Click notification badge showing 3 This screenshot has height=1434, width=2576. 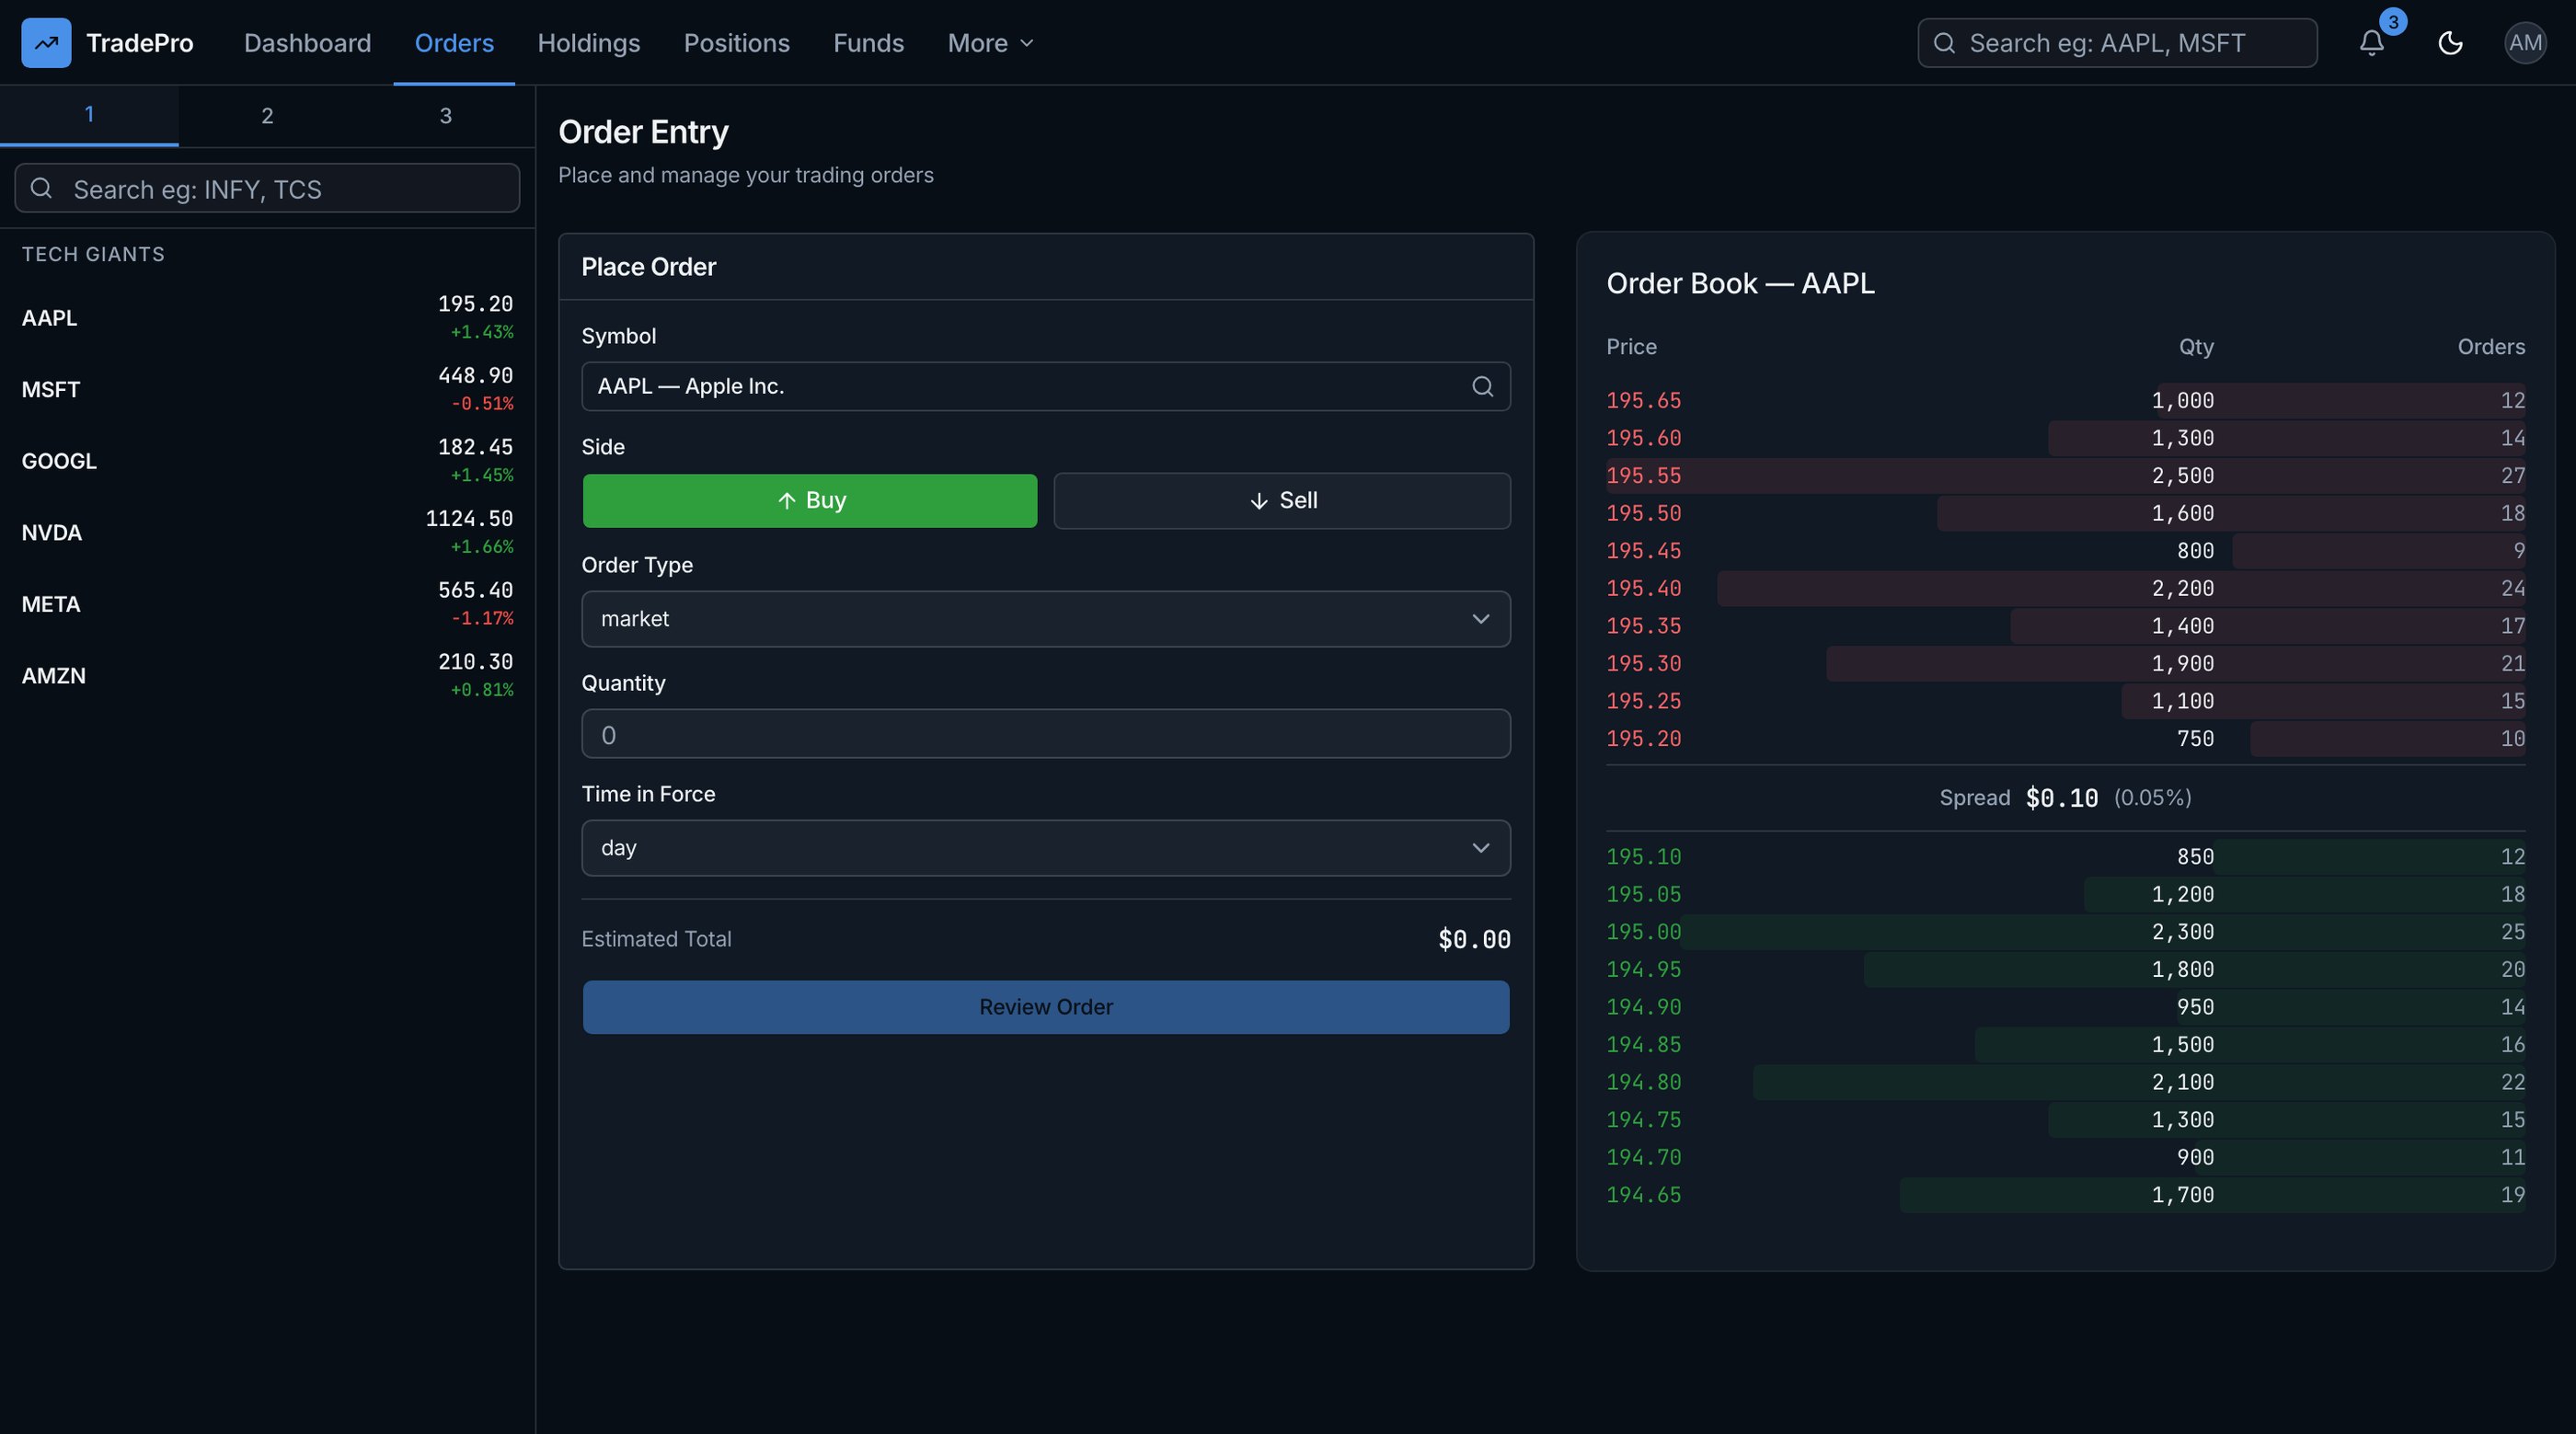click(2392, 22)
